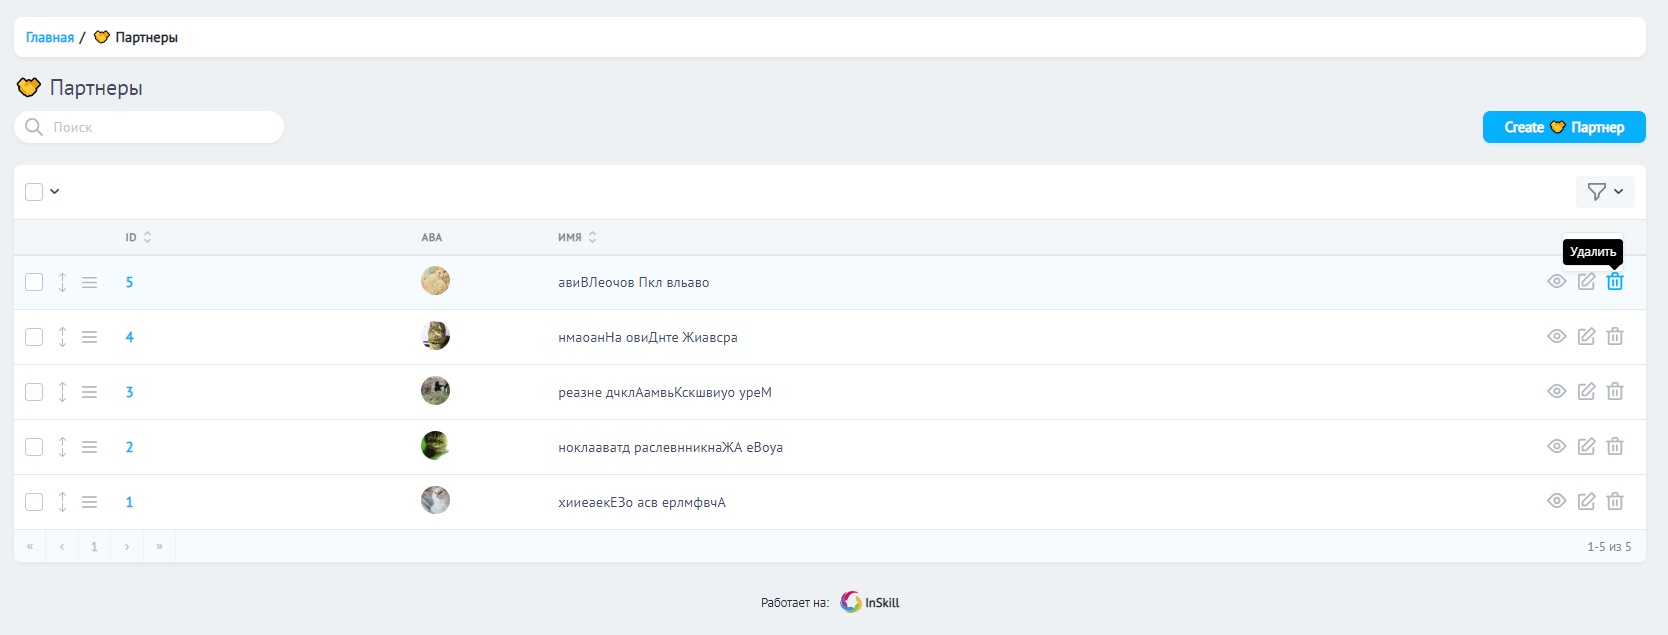Click the sort arrows on row 3
Image resolution: width=1668 pixels, height=635 pixels.
[x=62, y=392]
